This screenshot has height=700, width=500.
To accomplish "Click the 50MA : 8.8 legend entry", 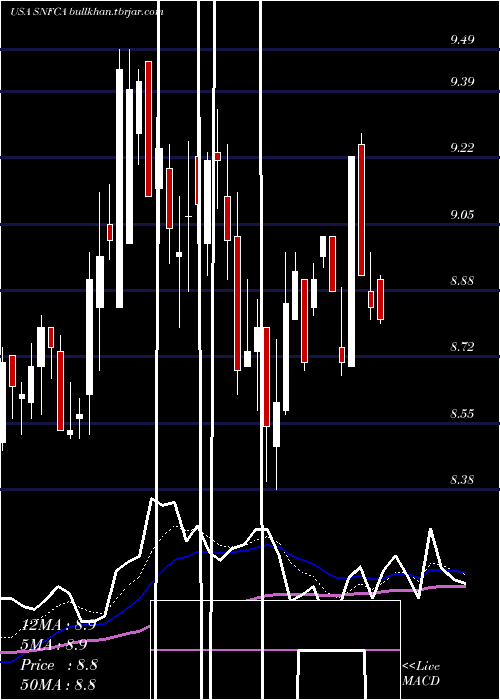I will [x=58, y=684].
